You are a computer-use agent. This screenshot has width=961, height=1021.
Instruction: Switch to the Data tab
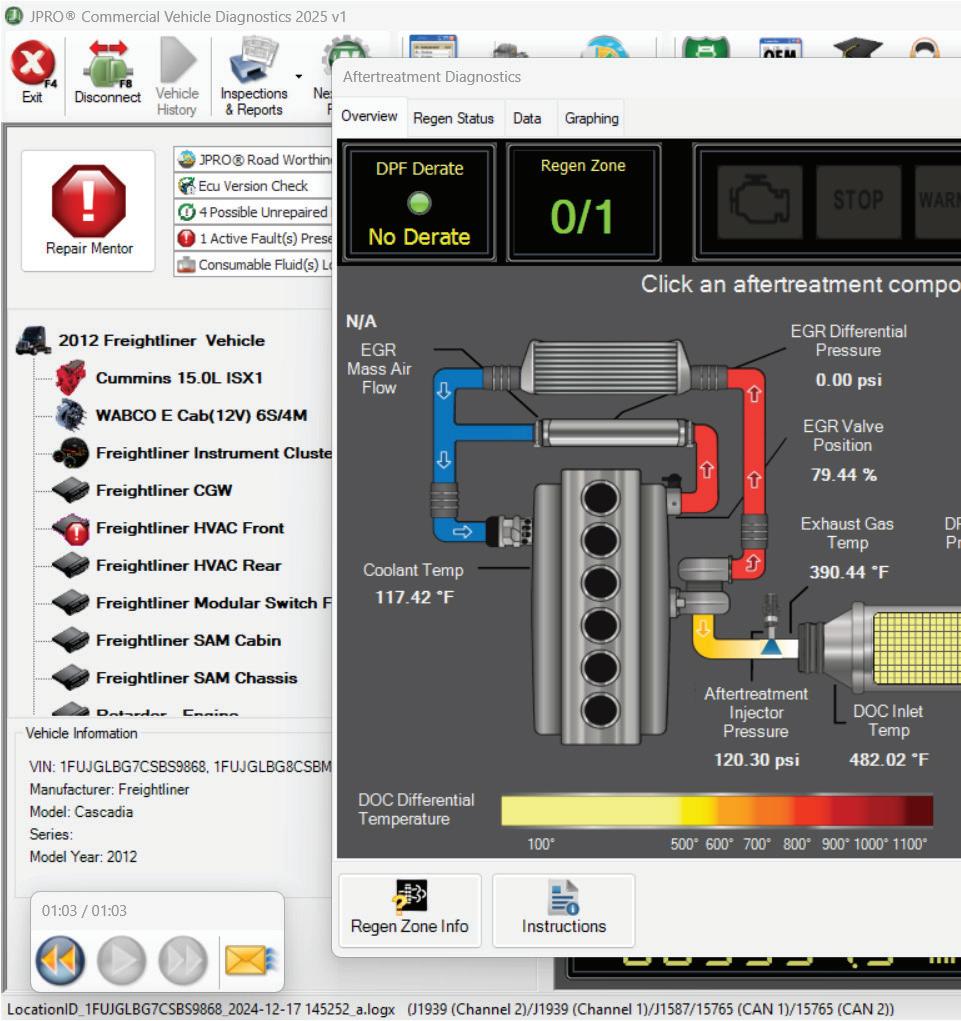point(527,119)
